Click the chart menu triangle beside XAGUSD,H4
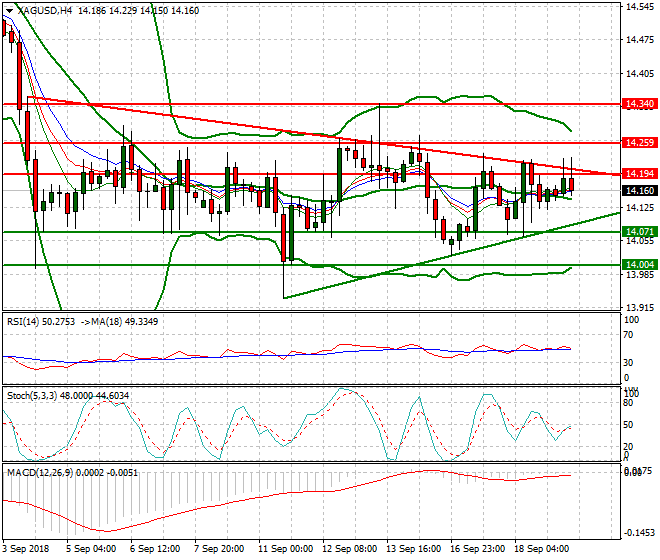The height and width of the screenshot is (560, 660). click(9, 11)
